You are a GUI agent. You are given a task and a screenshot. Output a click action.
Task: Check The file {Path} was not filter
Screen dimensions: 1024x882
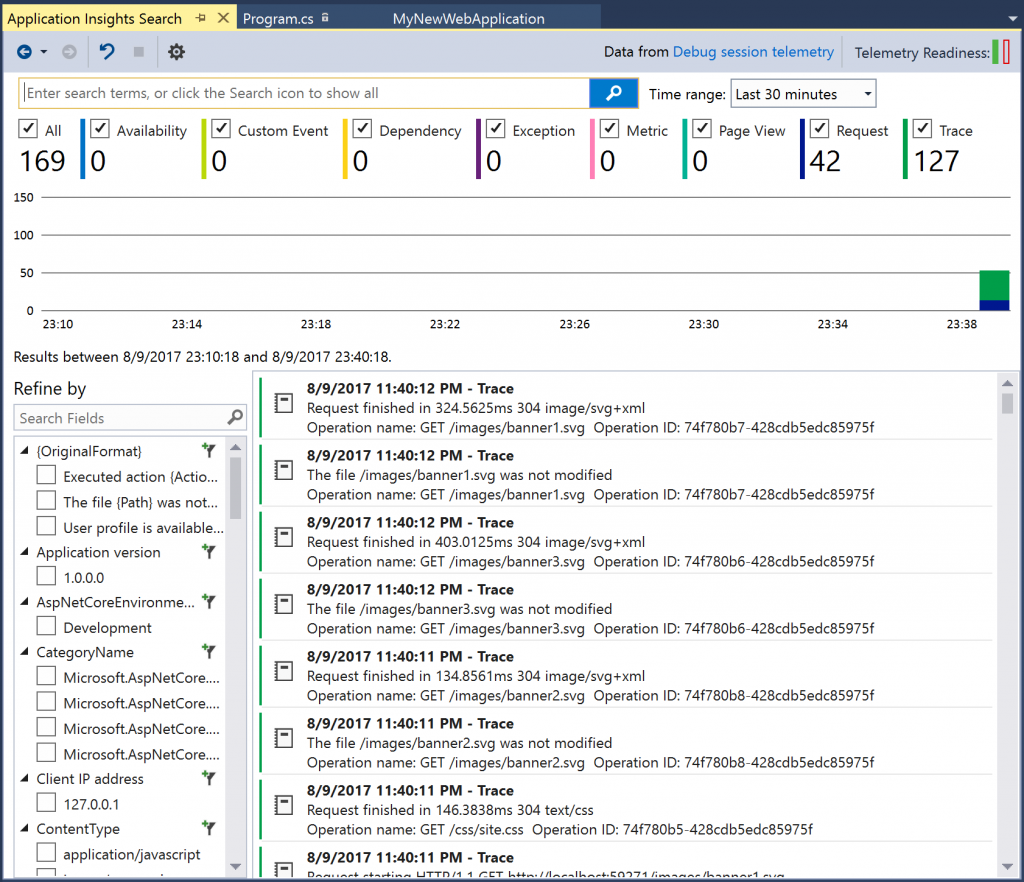coord(46,500)
